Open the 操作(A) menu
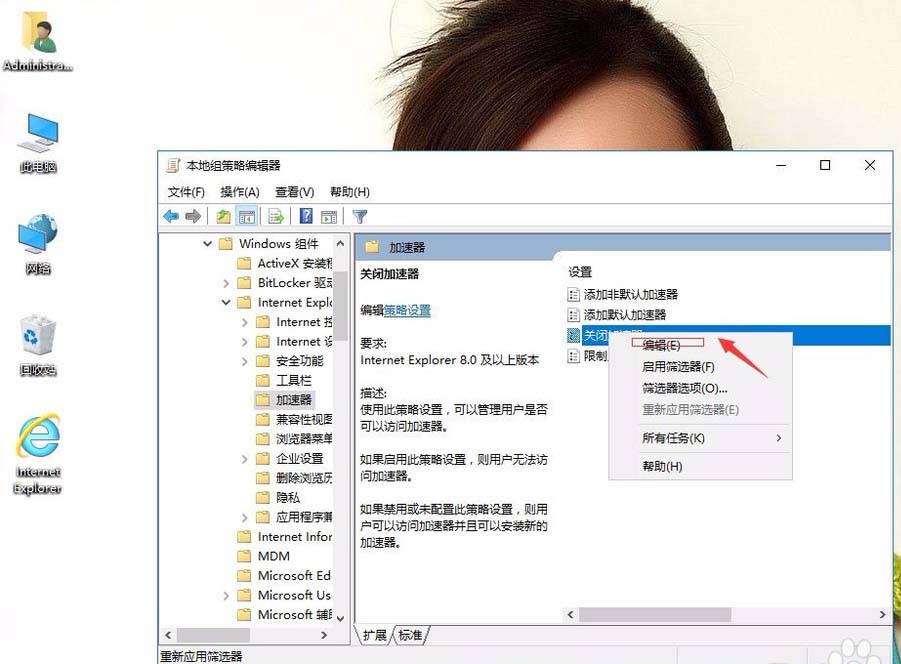The height and width of the screenshot is (664, 901). (x=240, y=192)
